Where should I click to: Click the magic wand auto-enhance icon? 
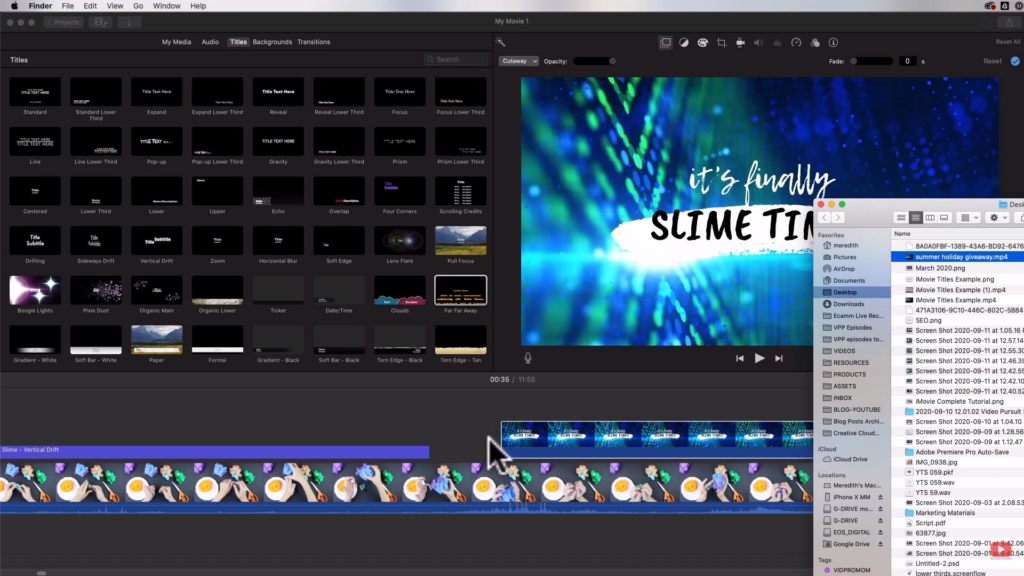pyautogui.click(x=500, y=42)
